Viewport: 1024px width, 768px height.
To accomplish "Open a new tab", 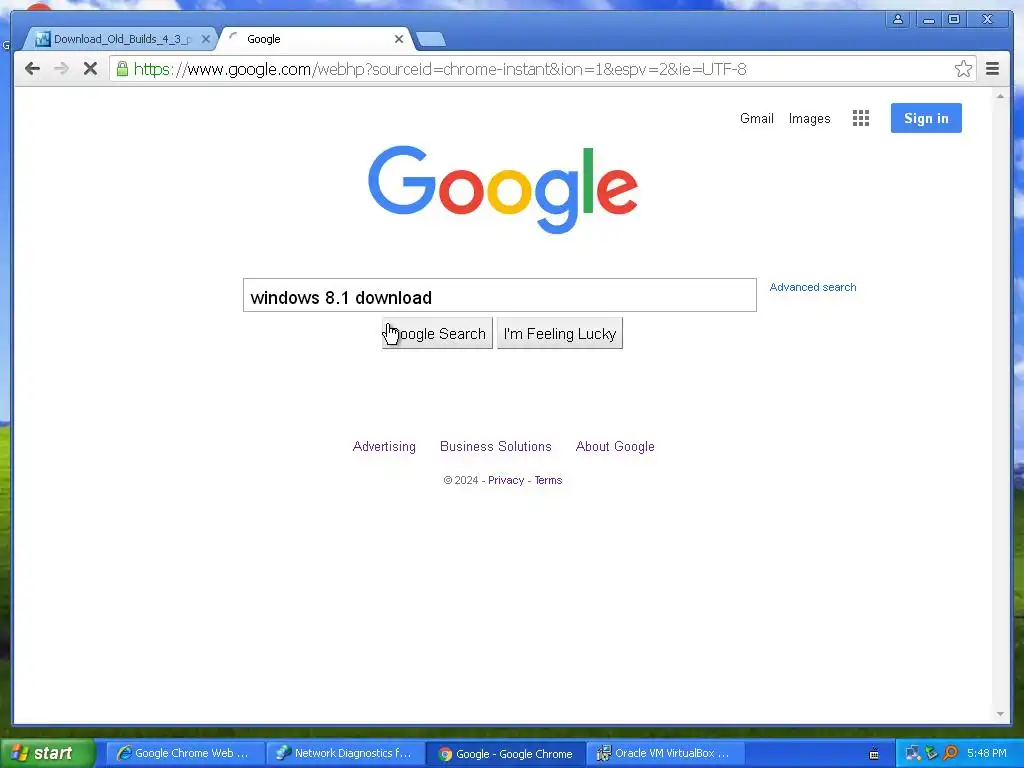I will pyautogui.click(x=430, y=39).
